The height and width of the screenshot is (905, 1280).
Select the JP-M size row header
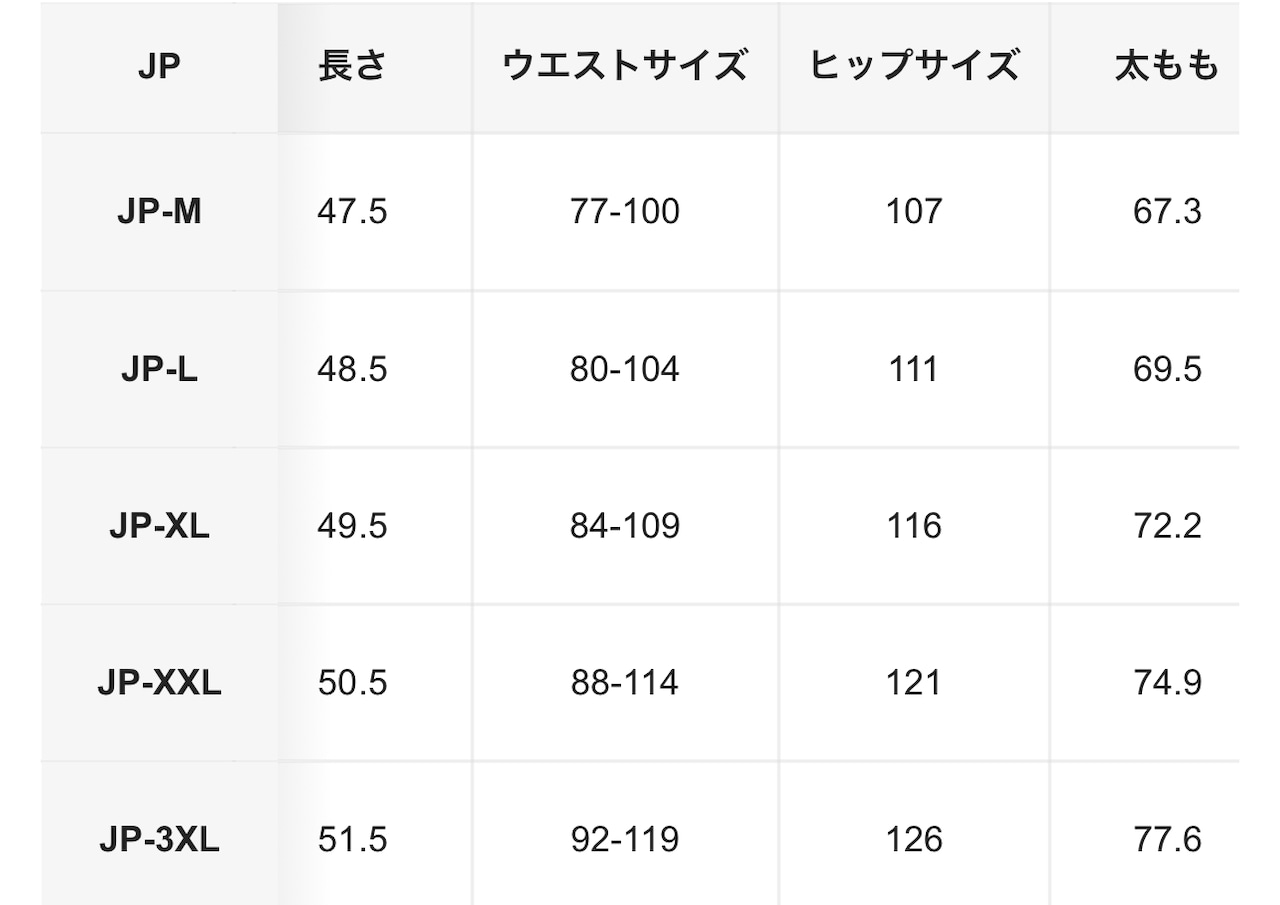point(159,211)
